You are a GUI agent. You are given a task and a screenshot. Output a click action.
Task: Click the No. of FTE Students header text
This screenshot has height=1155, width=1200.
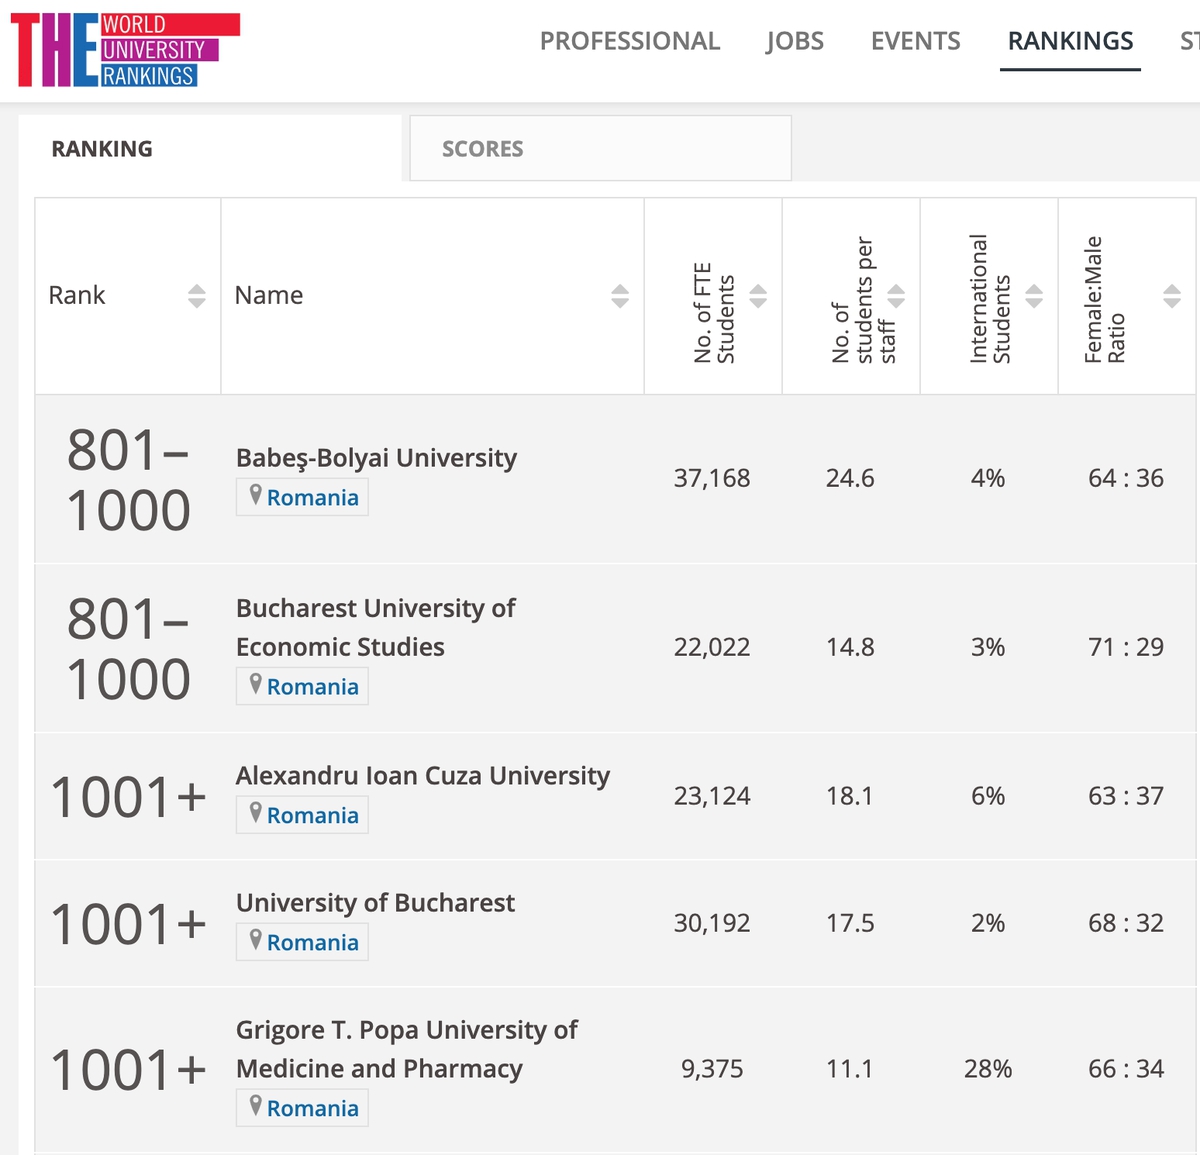(x=714, y=313)
